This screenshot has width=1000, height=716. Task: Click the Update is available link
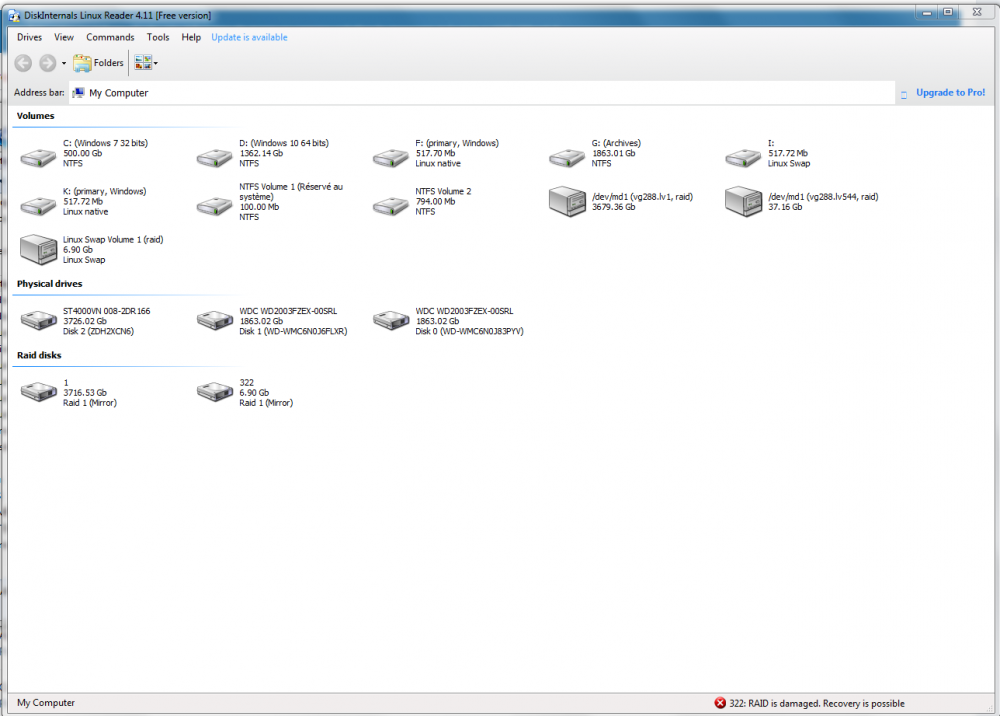point(249,37)
